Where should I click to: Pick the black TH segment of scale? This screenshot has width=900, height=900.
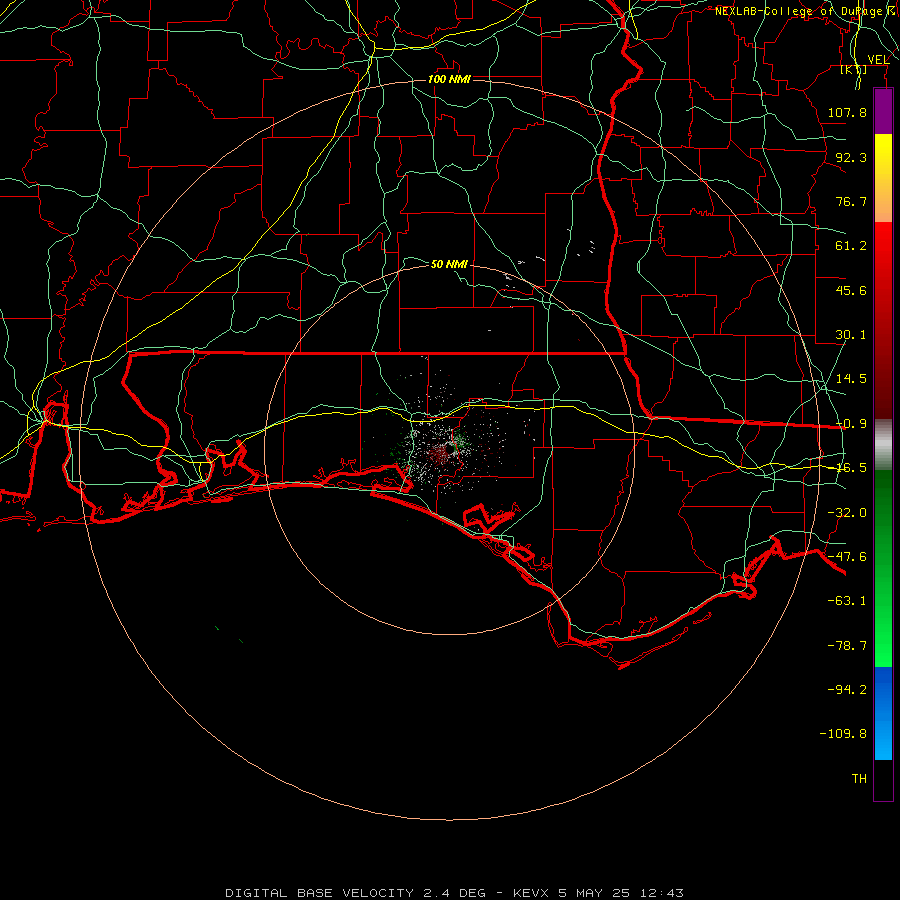(883, 779)
